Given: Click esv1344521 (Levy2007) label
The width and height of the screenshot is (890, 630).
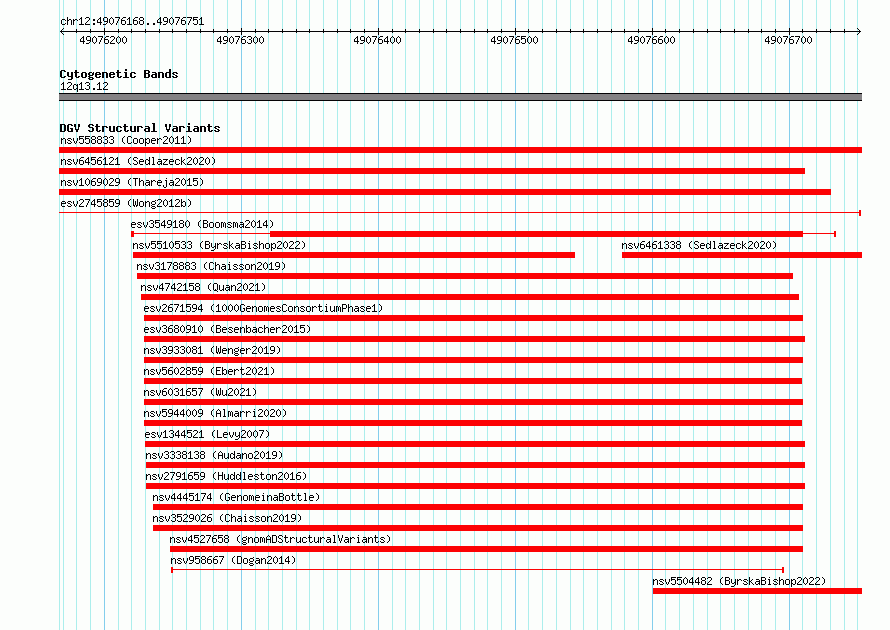Looking at the screenshot, I should (x=207, y=434).
